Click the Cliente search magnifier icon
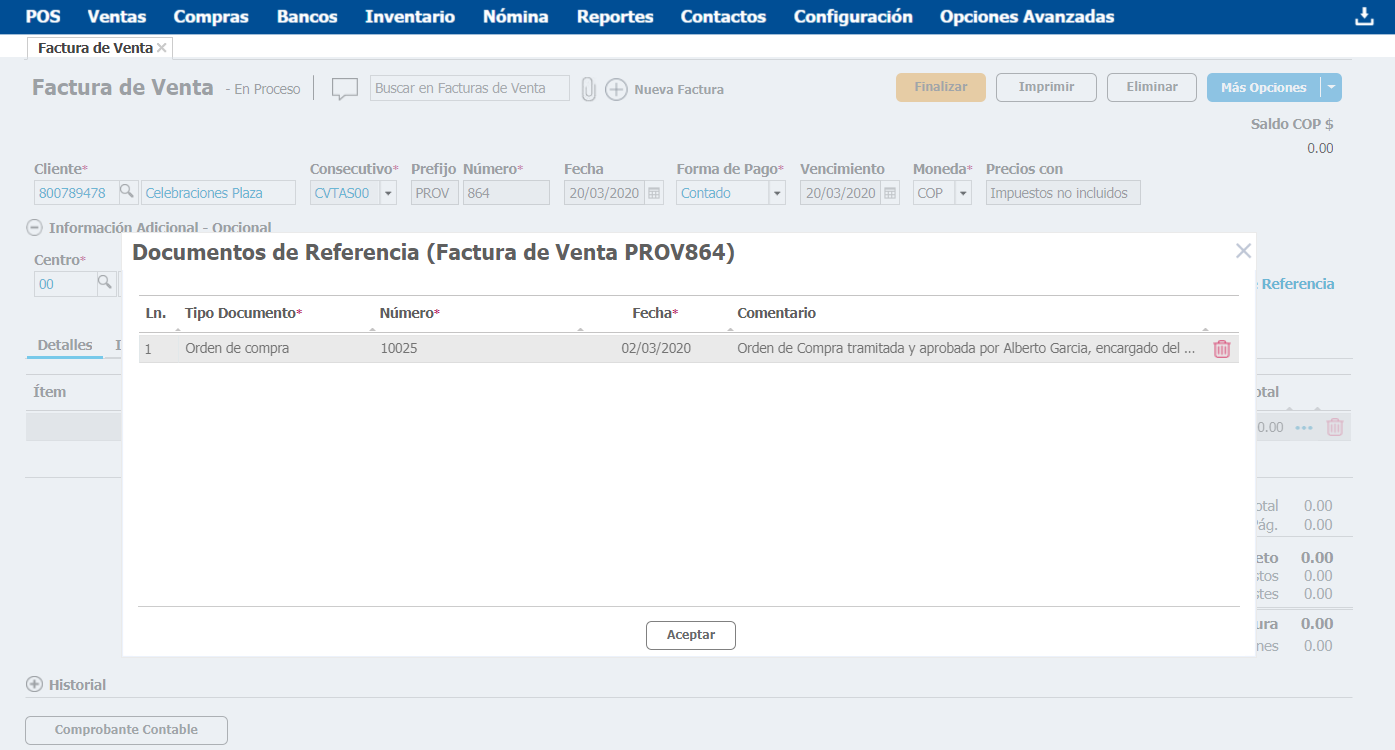1395x750 pixels. pyautogui.click(x=127, y=193)
